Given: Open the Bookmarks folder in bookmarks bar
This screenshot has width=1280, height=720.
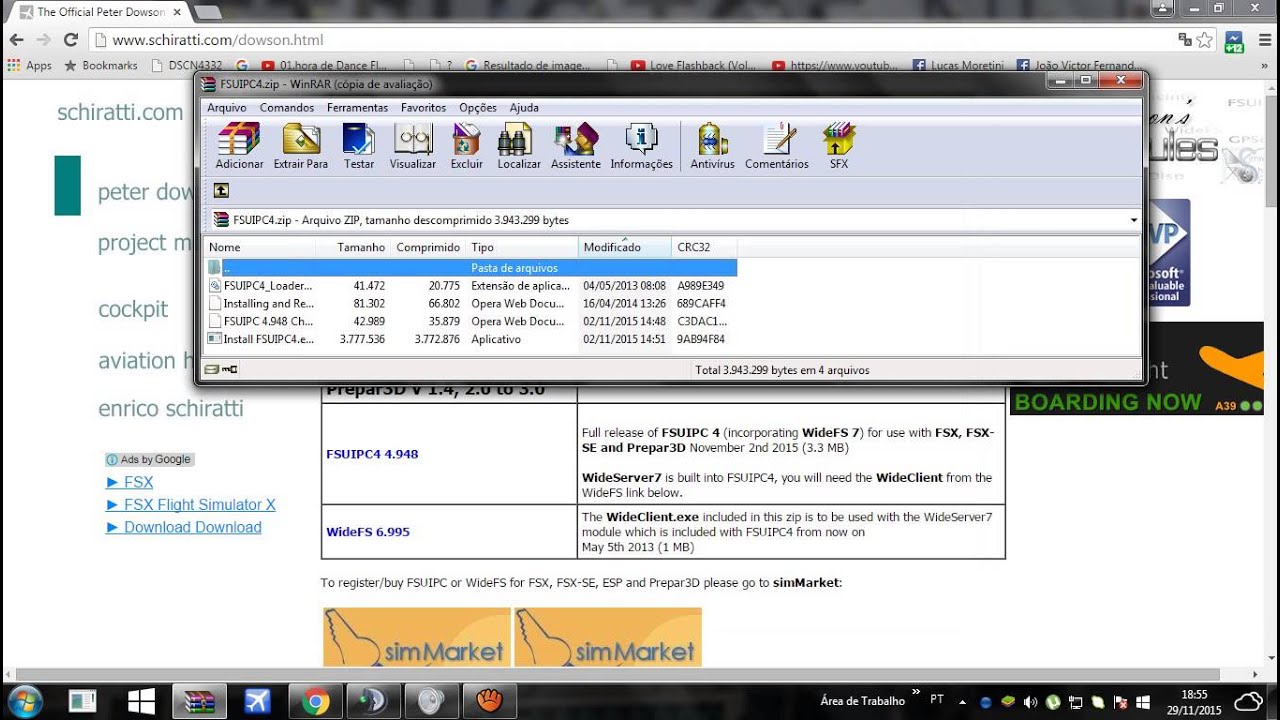Looking at the screenshot, I should point(101,65).
